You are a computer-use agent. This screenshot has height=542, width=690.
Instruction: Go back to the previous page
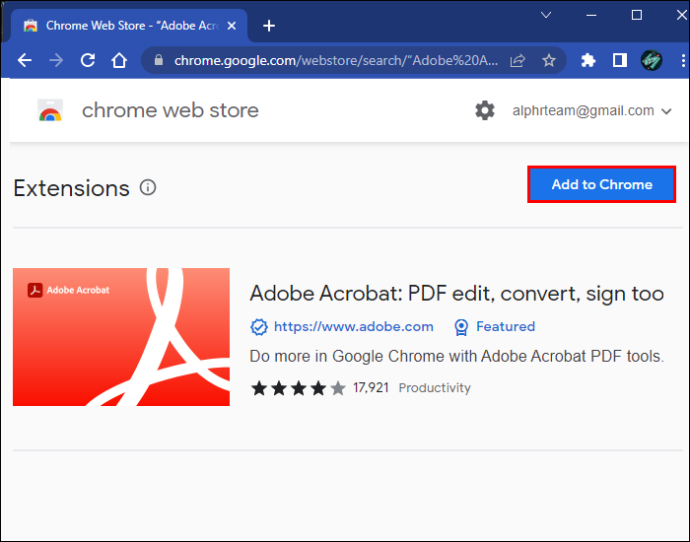tap(25, 60)
